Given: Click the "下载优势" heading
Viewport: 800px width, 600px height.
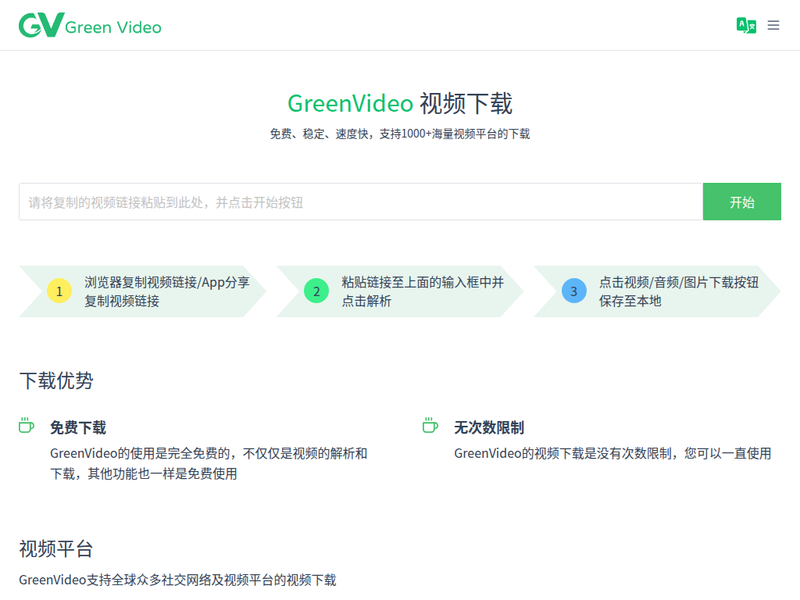Looking at the screenshot, I should pos(56,381).
